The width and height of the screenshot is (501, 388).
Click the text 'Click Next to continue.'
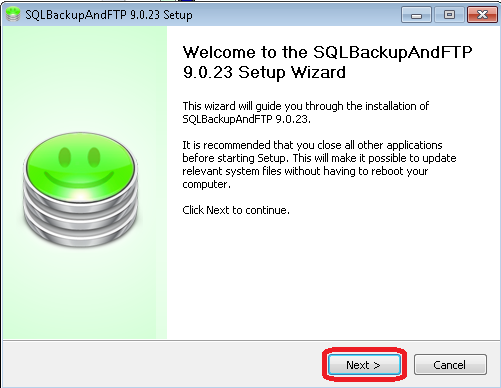[x=236, y=210]
